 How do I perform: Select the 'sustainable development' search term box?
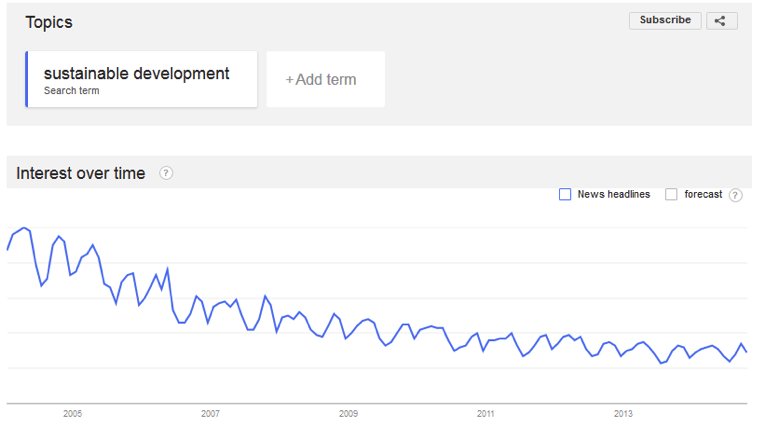click(x=142, y=79)
